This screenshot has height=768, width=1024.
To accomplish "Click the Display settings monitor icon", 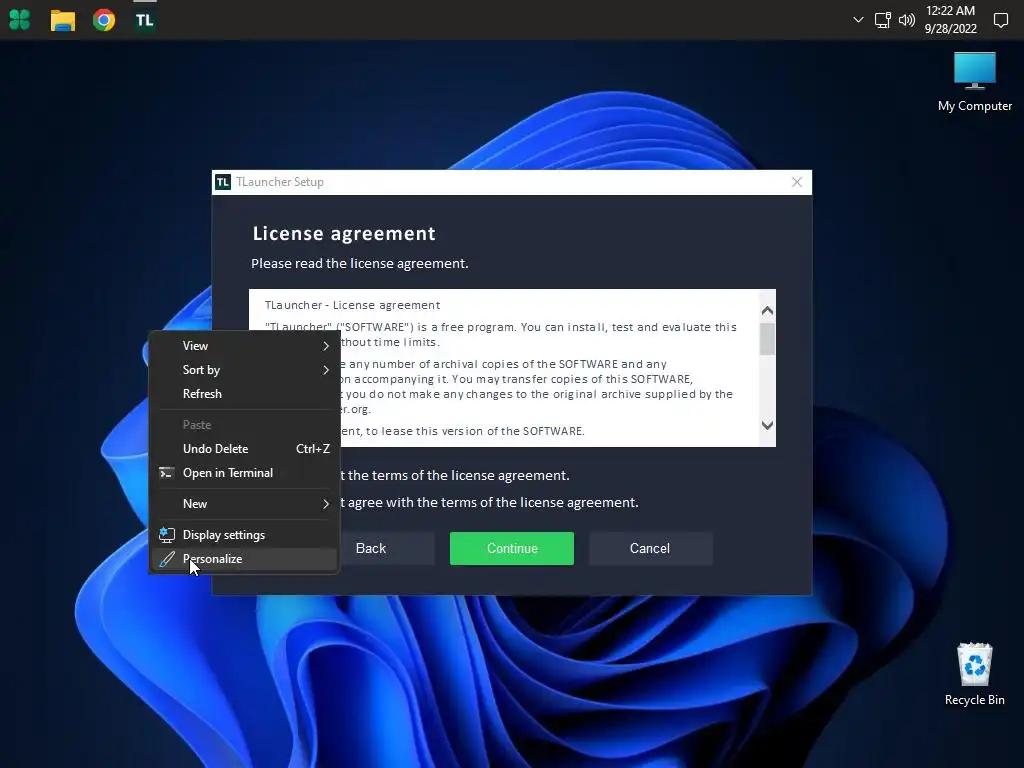I will tap(167, 535).
